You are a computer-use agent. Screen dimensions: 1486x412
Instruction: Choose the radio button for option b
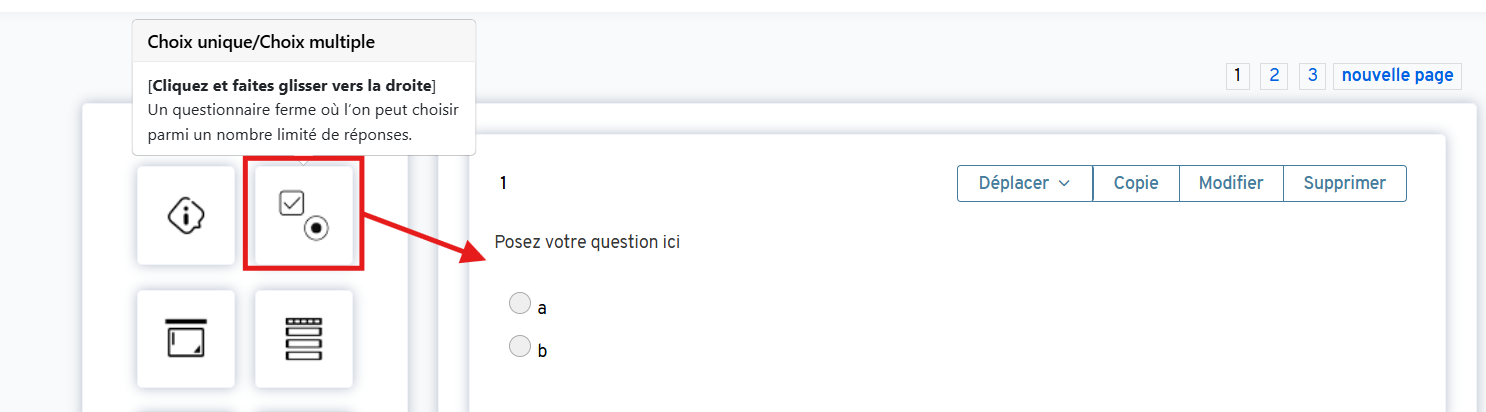[x=520, y=346]
